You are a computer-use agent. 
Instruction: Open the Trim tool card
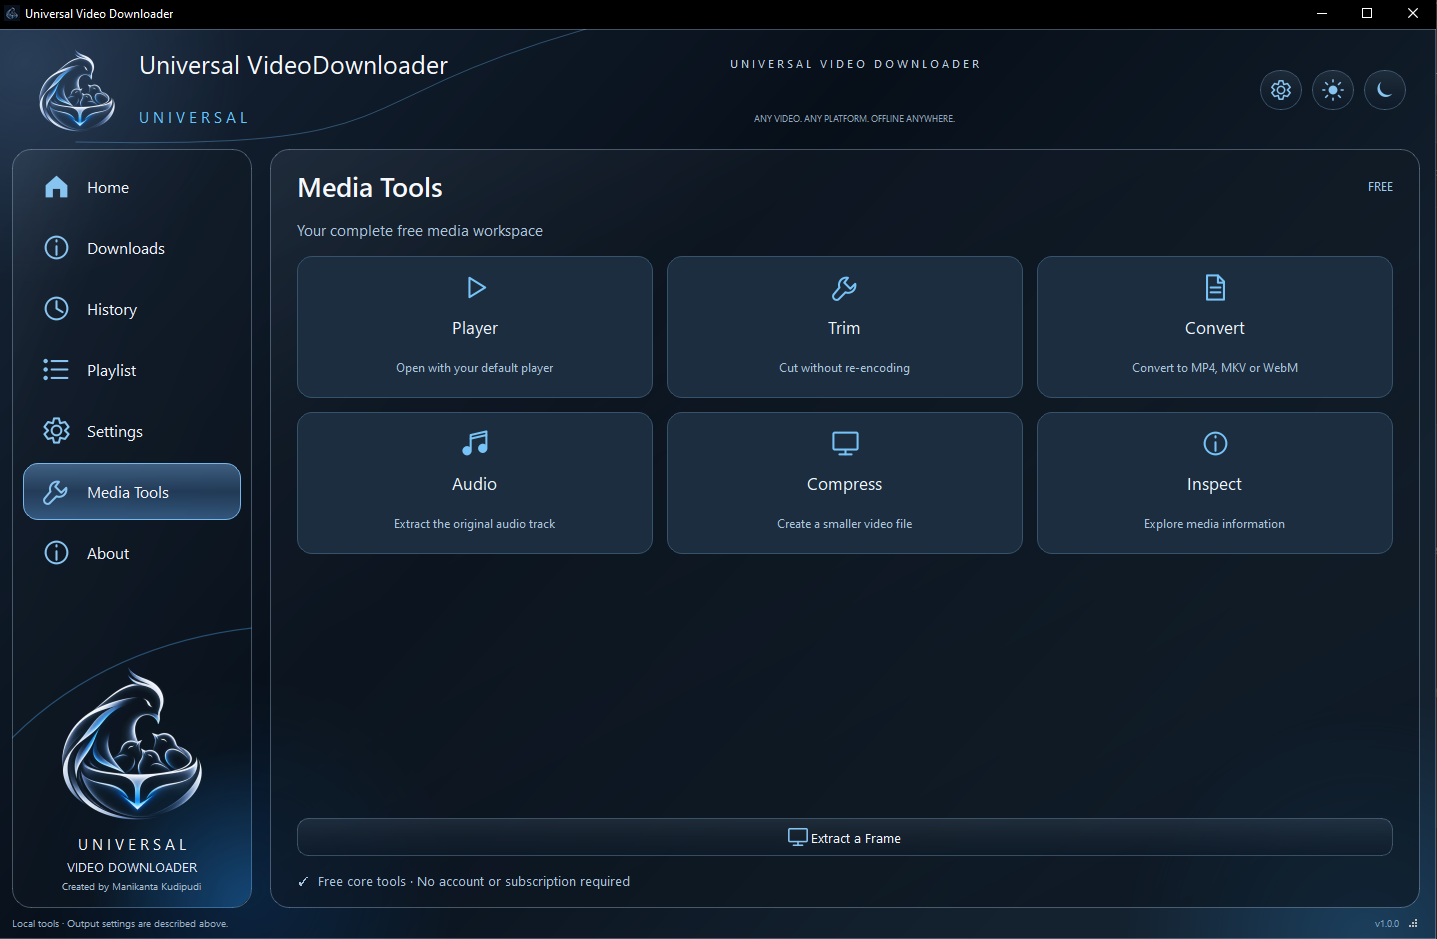pyautogui.click(x=845, y=327)
